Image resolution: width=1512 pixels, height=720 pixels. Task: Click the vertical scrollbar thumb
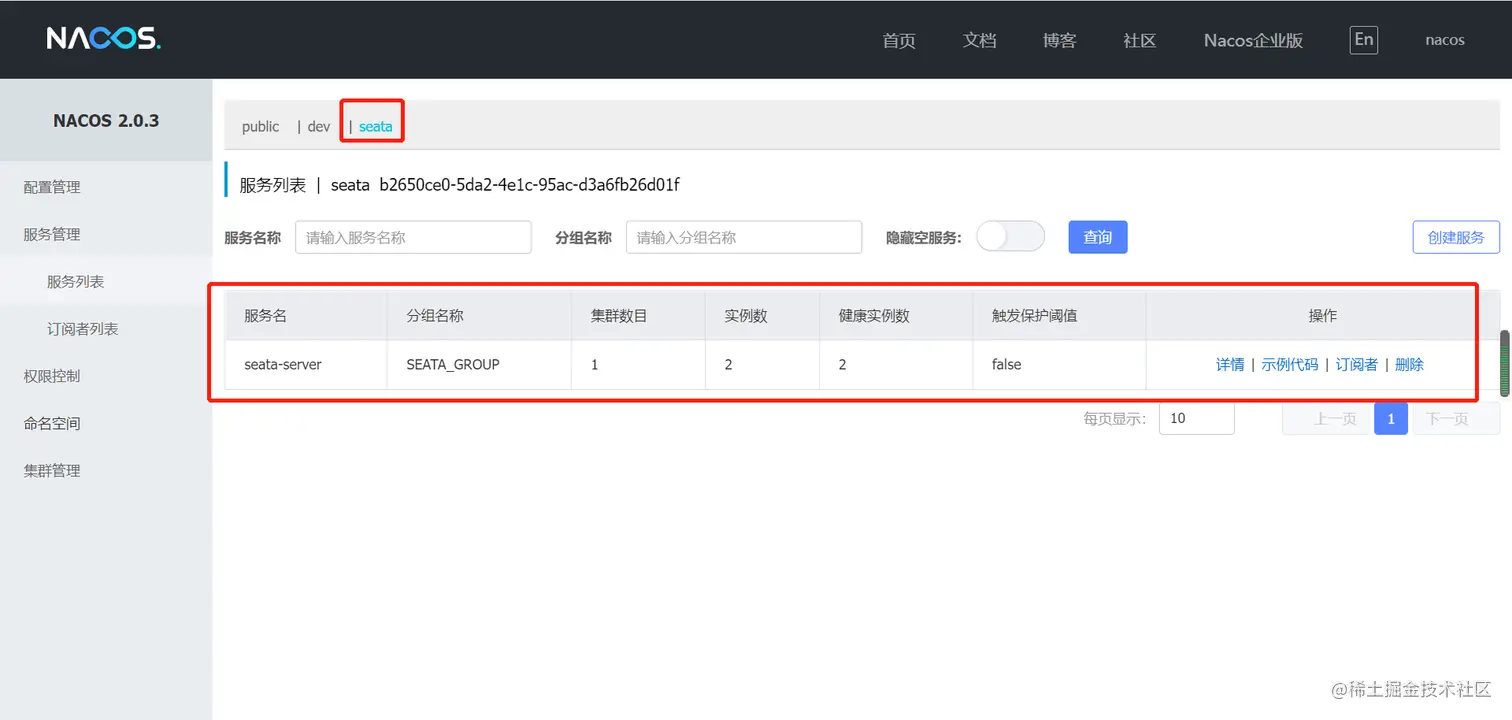1504,363
